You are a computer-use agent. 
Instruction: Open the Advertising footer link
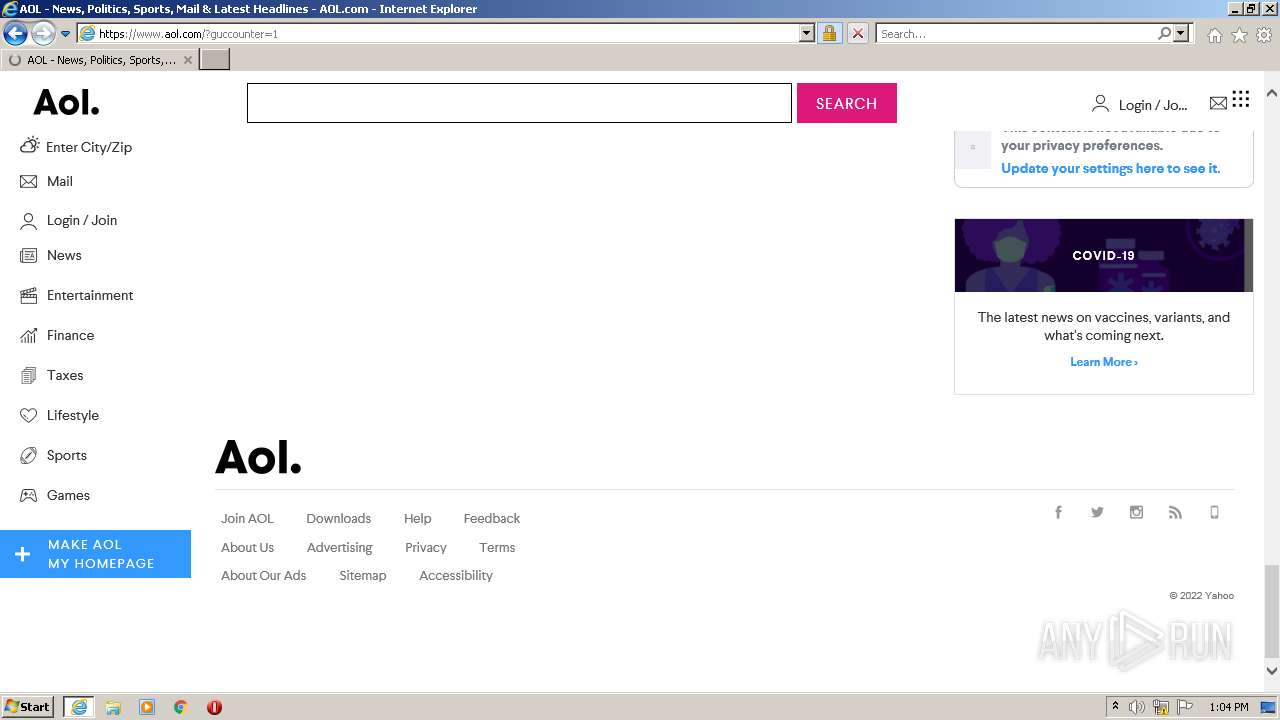(339, 547)
